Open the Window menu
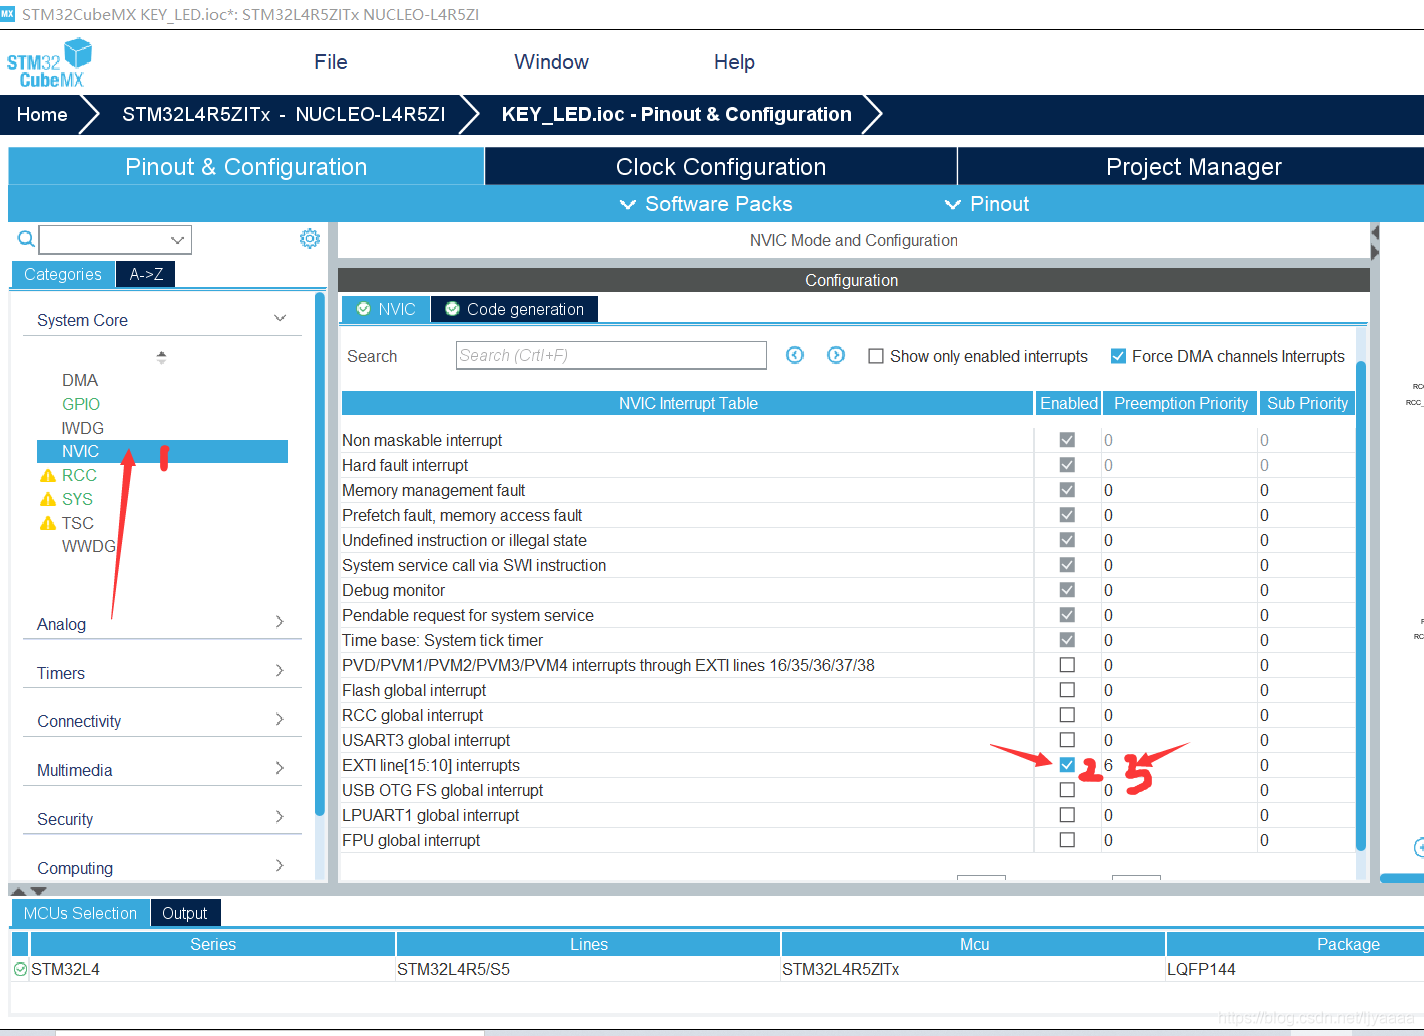The image size is (1424, 1036). 551,62
